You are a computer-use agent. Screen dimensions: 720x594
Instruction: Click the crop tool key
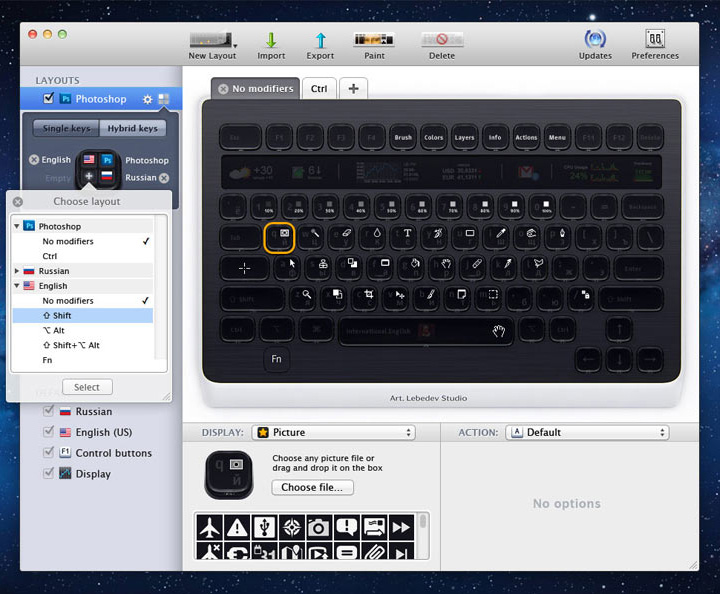tap(365, 298)
